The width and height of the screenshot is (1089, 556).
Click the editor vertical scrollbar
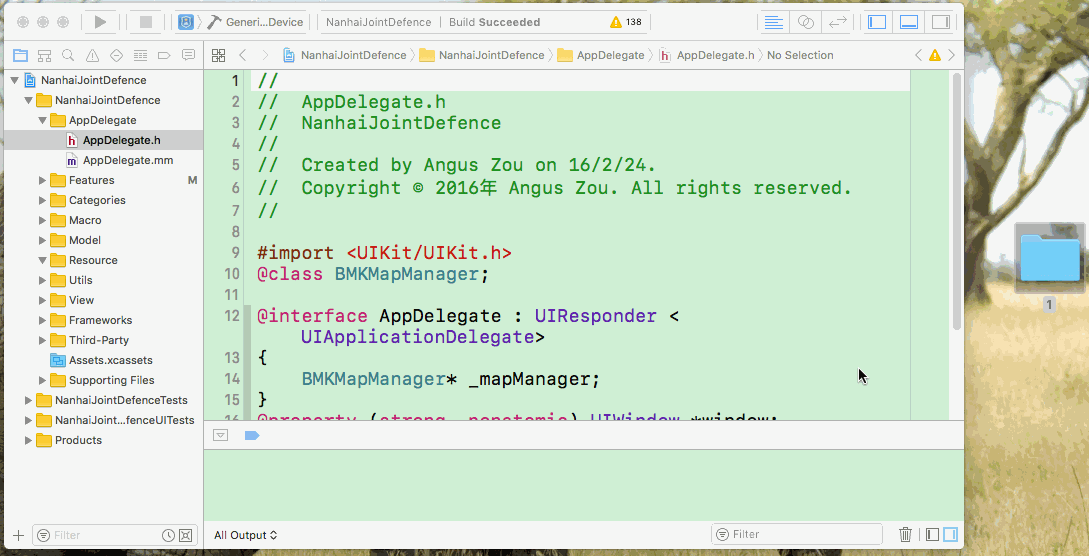coord(957,201)
